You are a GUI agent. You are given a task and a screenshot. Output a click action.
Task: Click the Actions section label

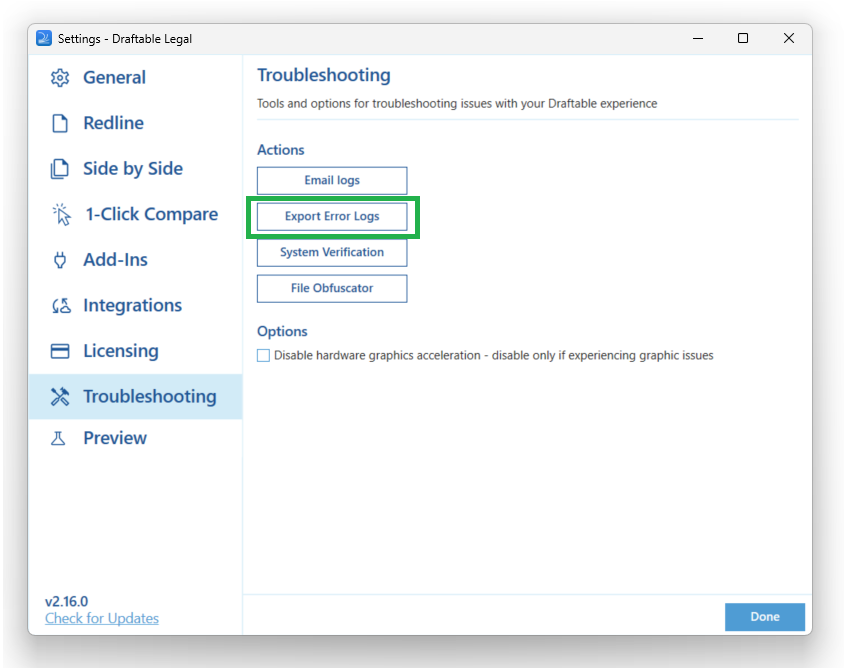[x=280, y=150]
